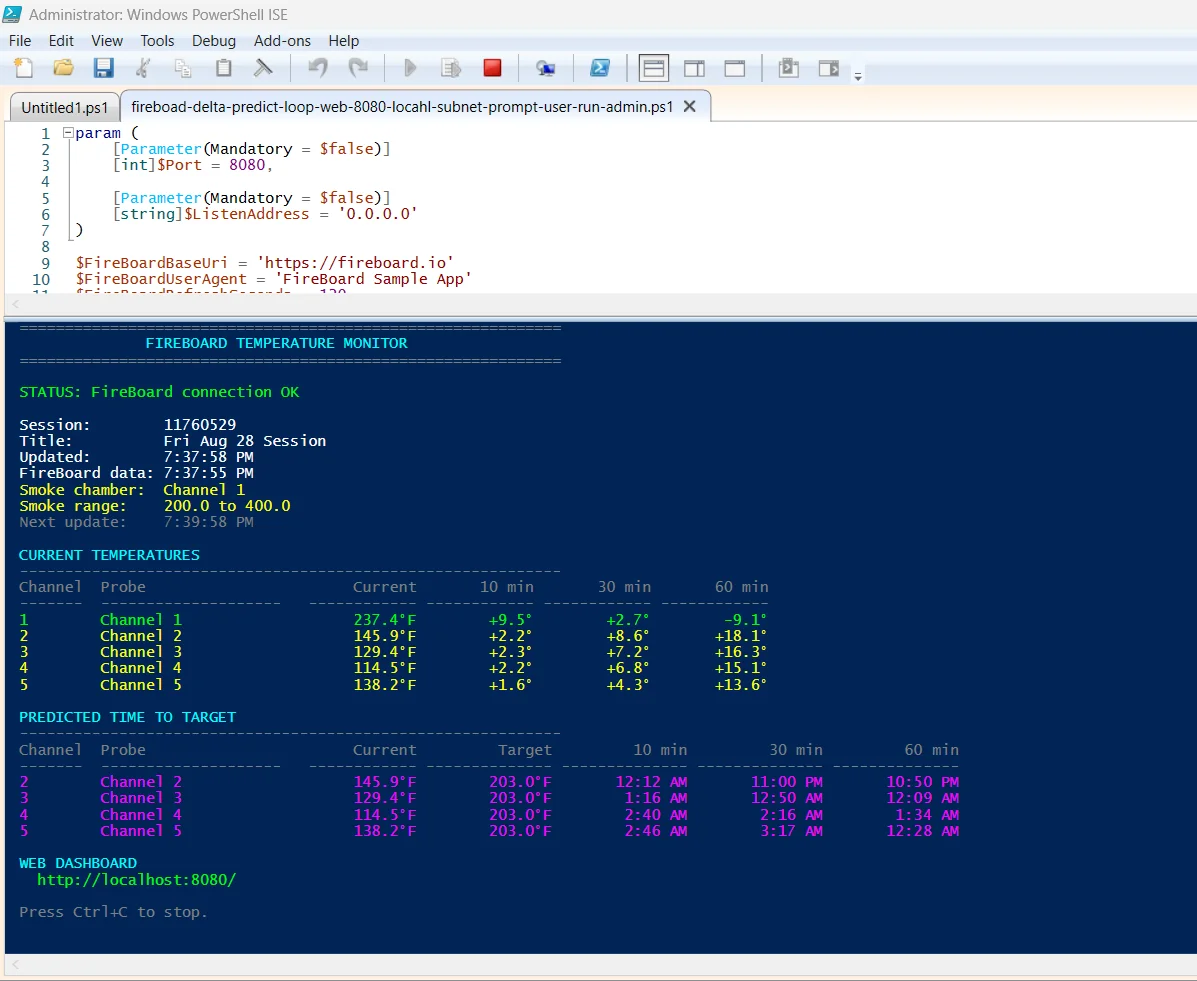Viewport: 1197px width, 981px height.
Task: Open the Edit menu
Action: point(61,40)
